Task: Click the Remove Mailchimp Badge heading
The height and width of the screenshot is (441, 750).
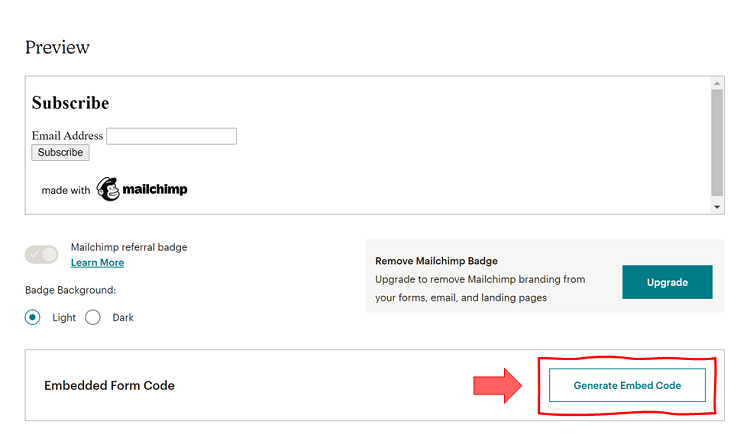Action: coord(436,261)
